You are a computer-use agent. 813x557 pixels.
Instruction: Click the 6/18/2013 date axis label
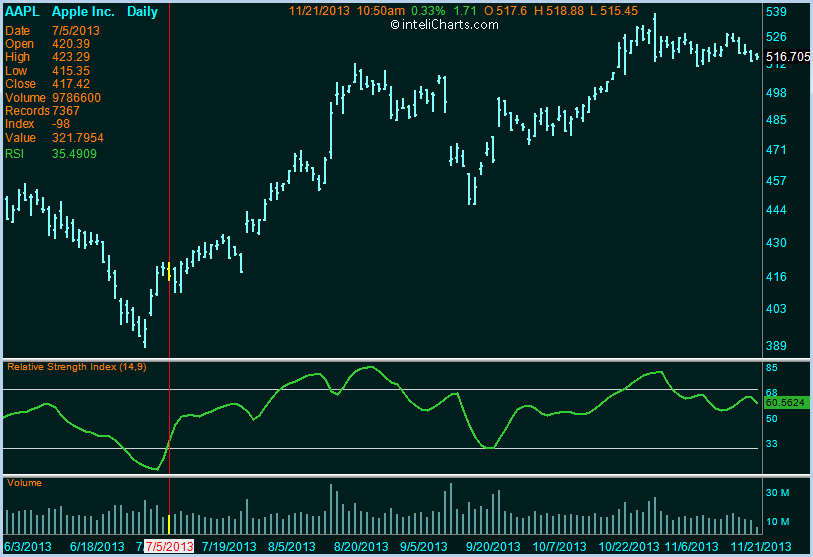97,547
